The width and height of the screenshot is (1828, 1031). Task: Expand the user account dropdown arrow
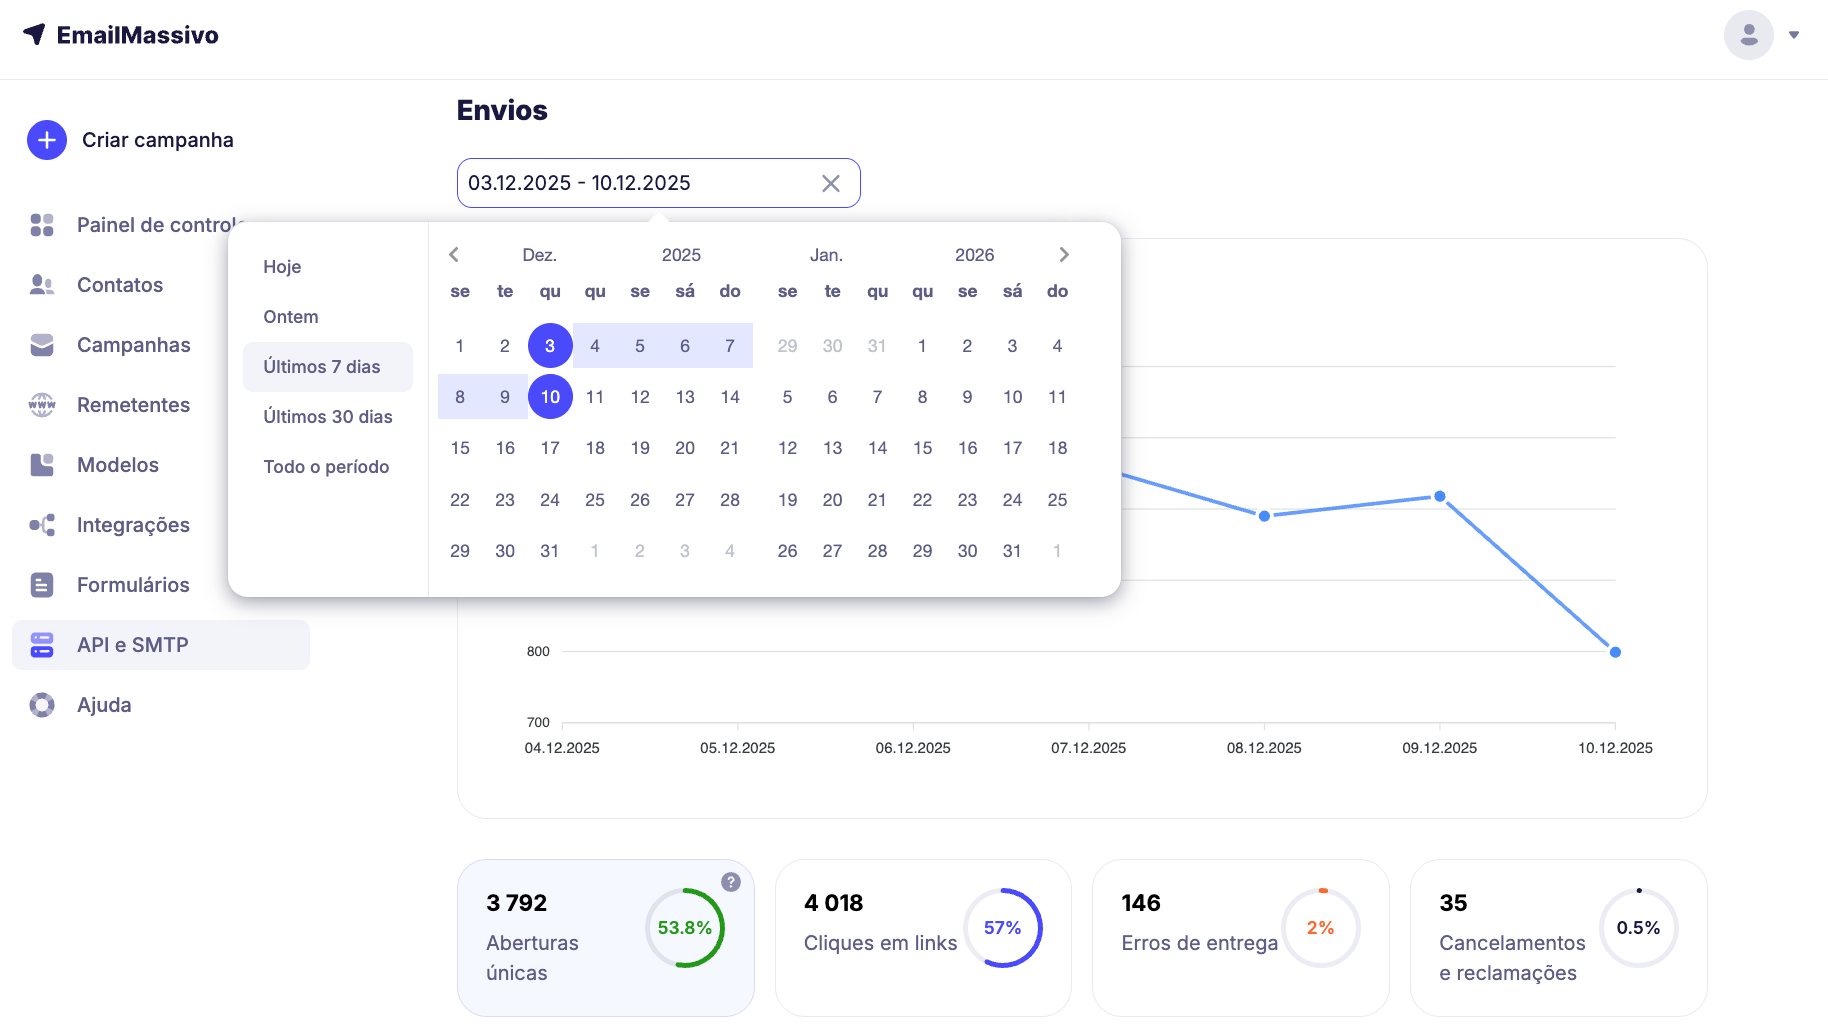[1794, 35]
